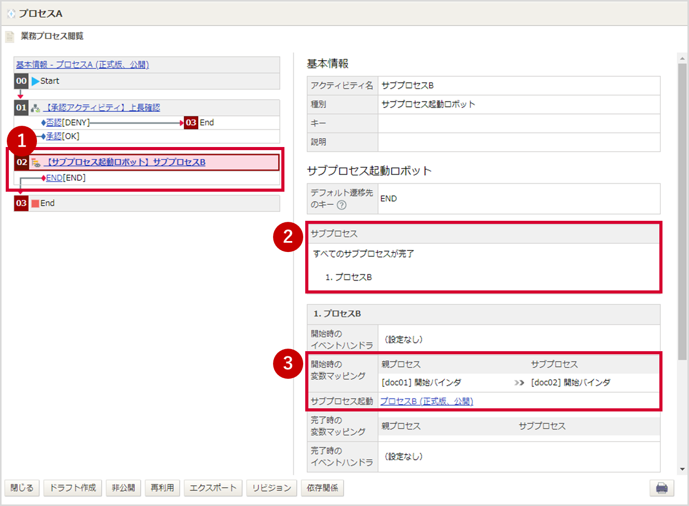689x506 pixels.
Task: Click the 非公開 button
Action: (123, 488)
